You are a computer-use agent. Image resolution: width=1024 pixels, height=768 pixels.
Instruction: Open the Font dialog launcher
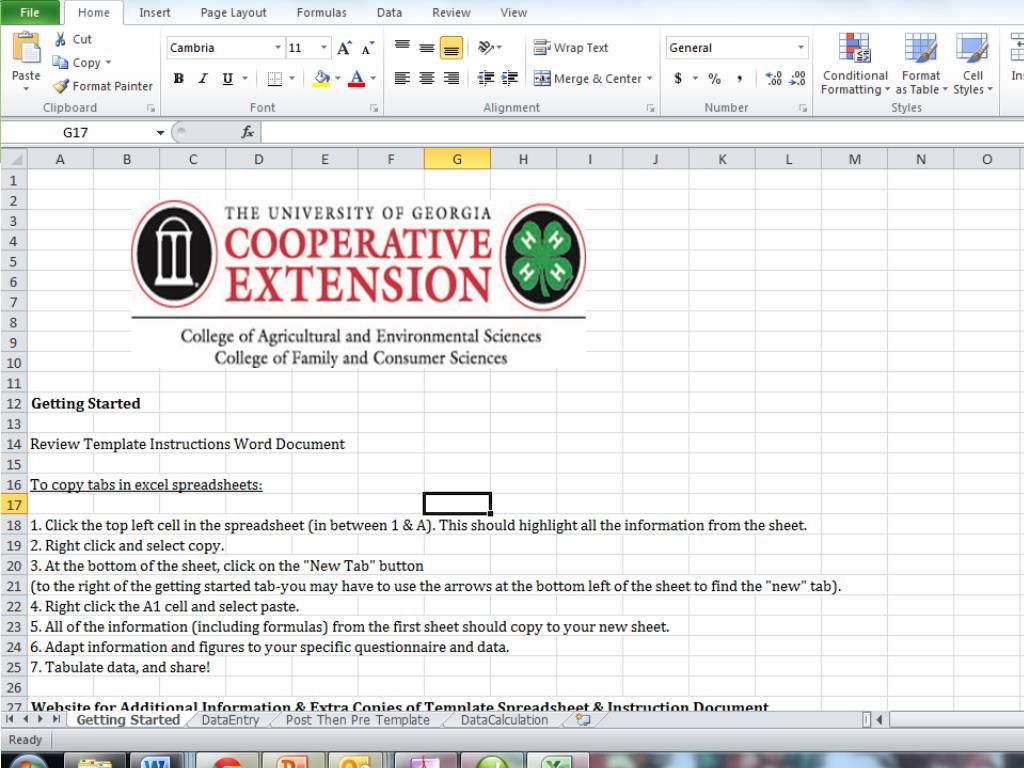point(374,108)
